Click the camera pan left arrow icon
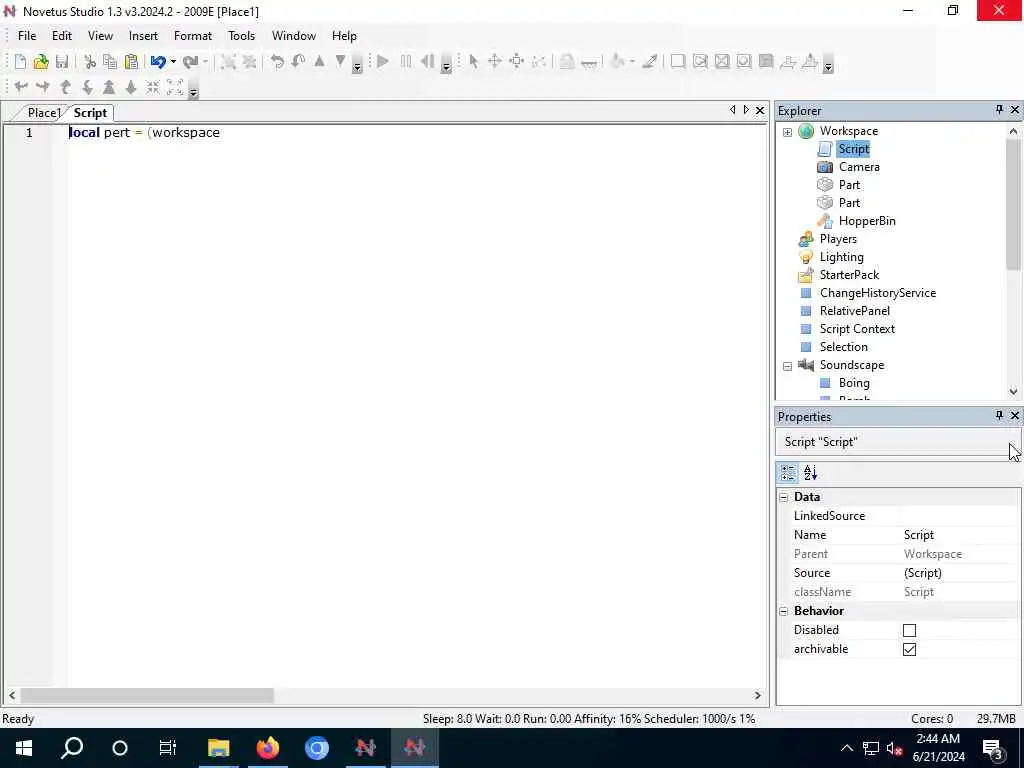Screen dimensions: 1024x768 coord(21,86)
